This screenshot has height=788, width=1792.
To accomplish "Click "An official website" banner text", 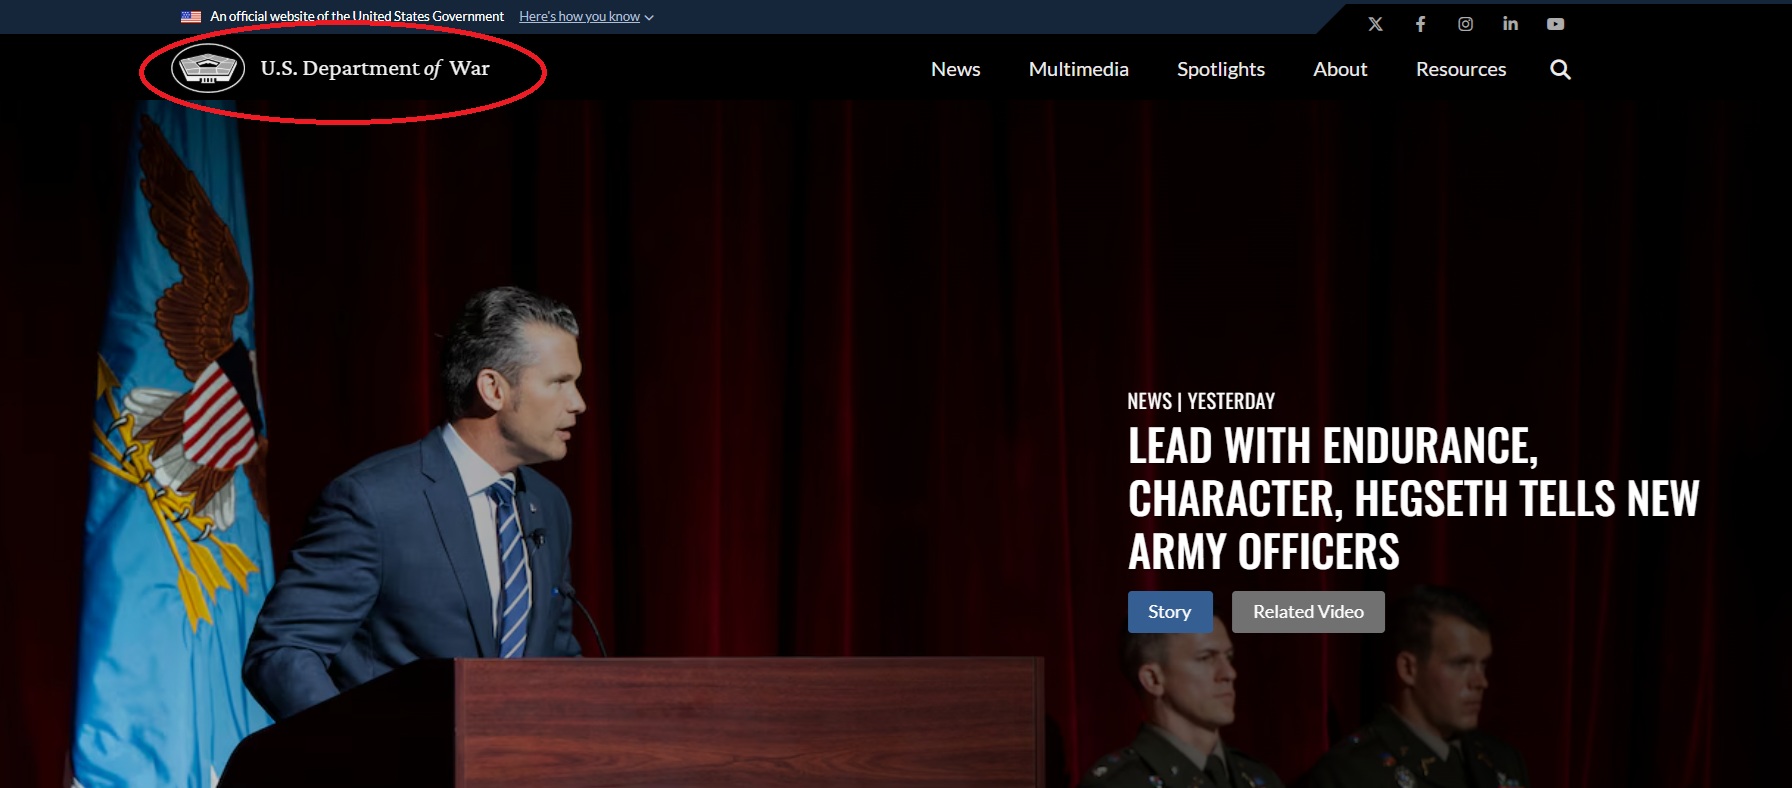I will pos(357,17).
